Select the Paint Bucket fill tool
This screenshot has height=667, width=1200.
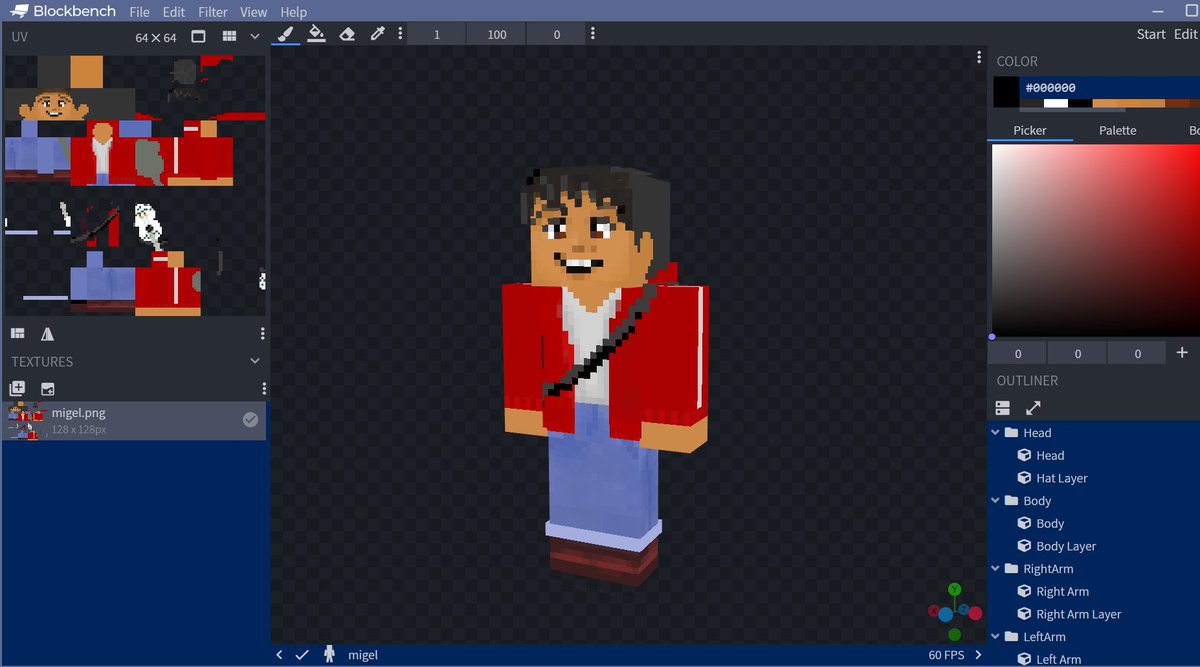tap(316, 33)
